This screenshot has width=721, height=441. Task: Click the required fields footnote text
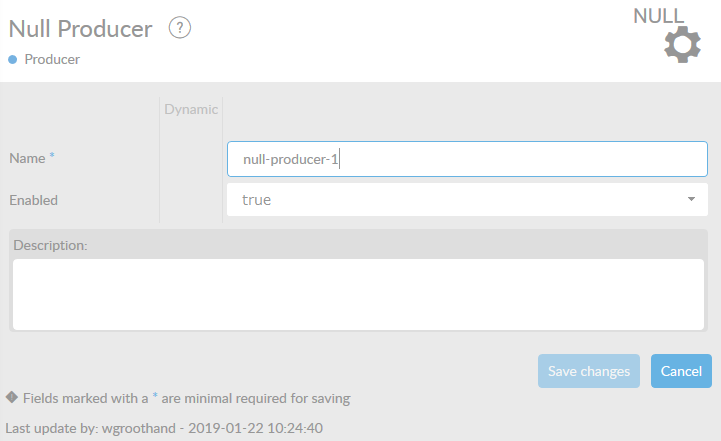point(186,398)
